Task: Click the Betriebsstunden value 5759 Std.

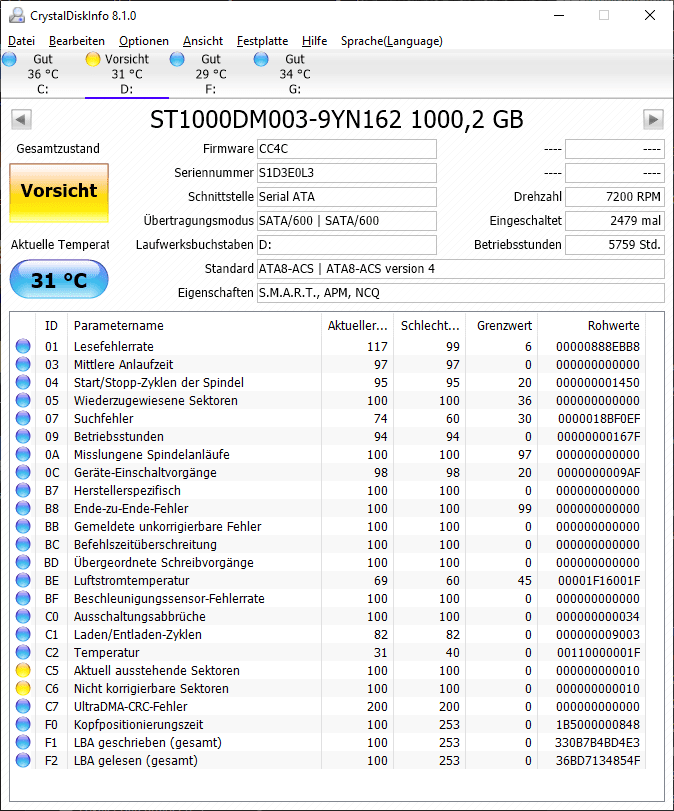Action: [x=615, y=245]
